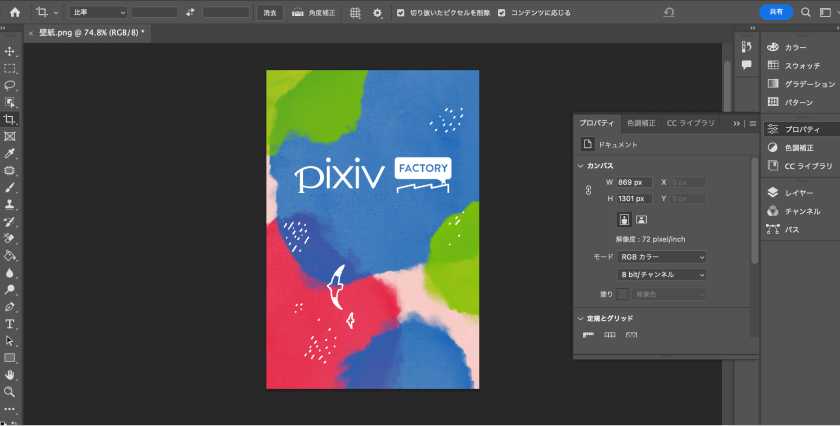Open the History panel icon
This screenshot has height=426, width=840.
746,47
